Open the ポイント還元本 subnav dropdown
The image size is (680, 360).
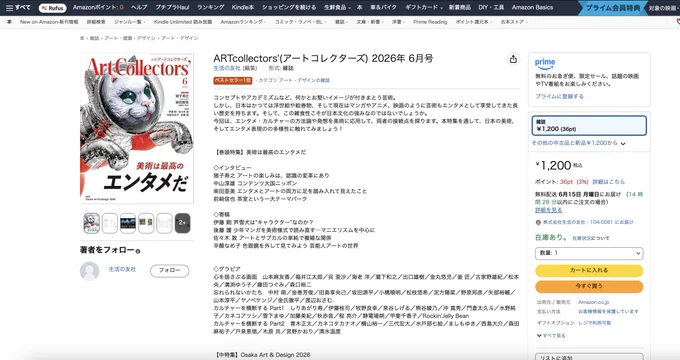473,22
